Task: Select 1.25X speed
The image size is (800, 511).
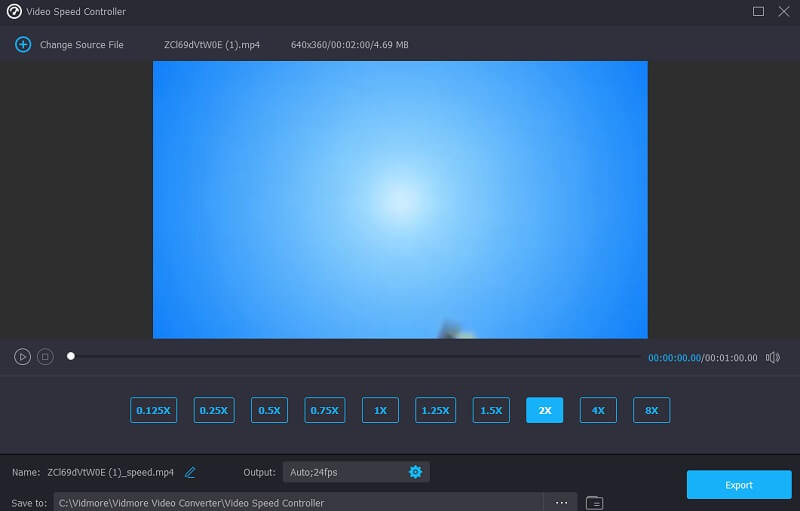Action: click(x=435, y=410)
